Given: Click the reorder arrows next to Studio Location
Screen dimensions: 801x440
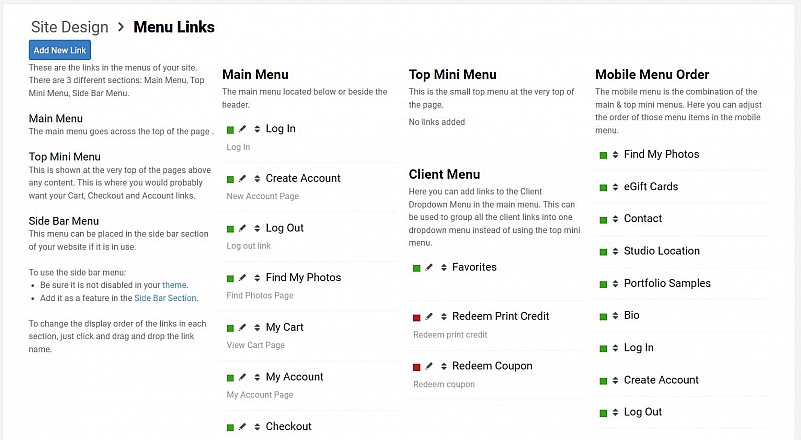Looking at the screenshot, I should tap(615, 251).
